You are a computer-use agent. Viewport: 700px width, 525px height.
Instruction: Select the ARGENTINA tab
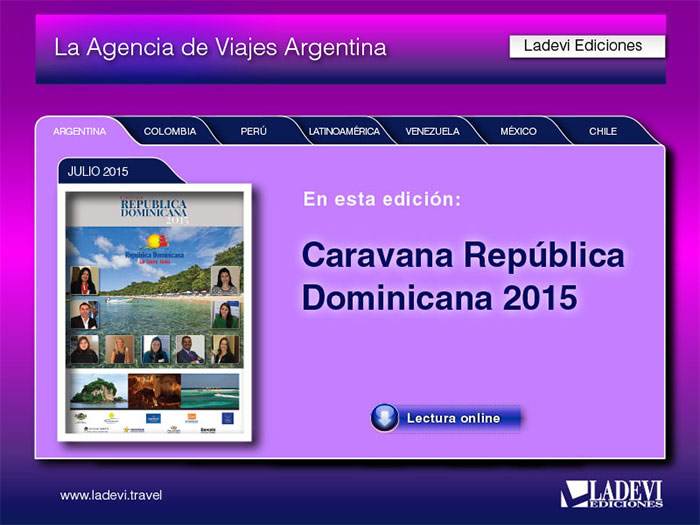tap(79, 131)
